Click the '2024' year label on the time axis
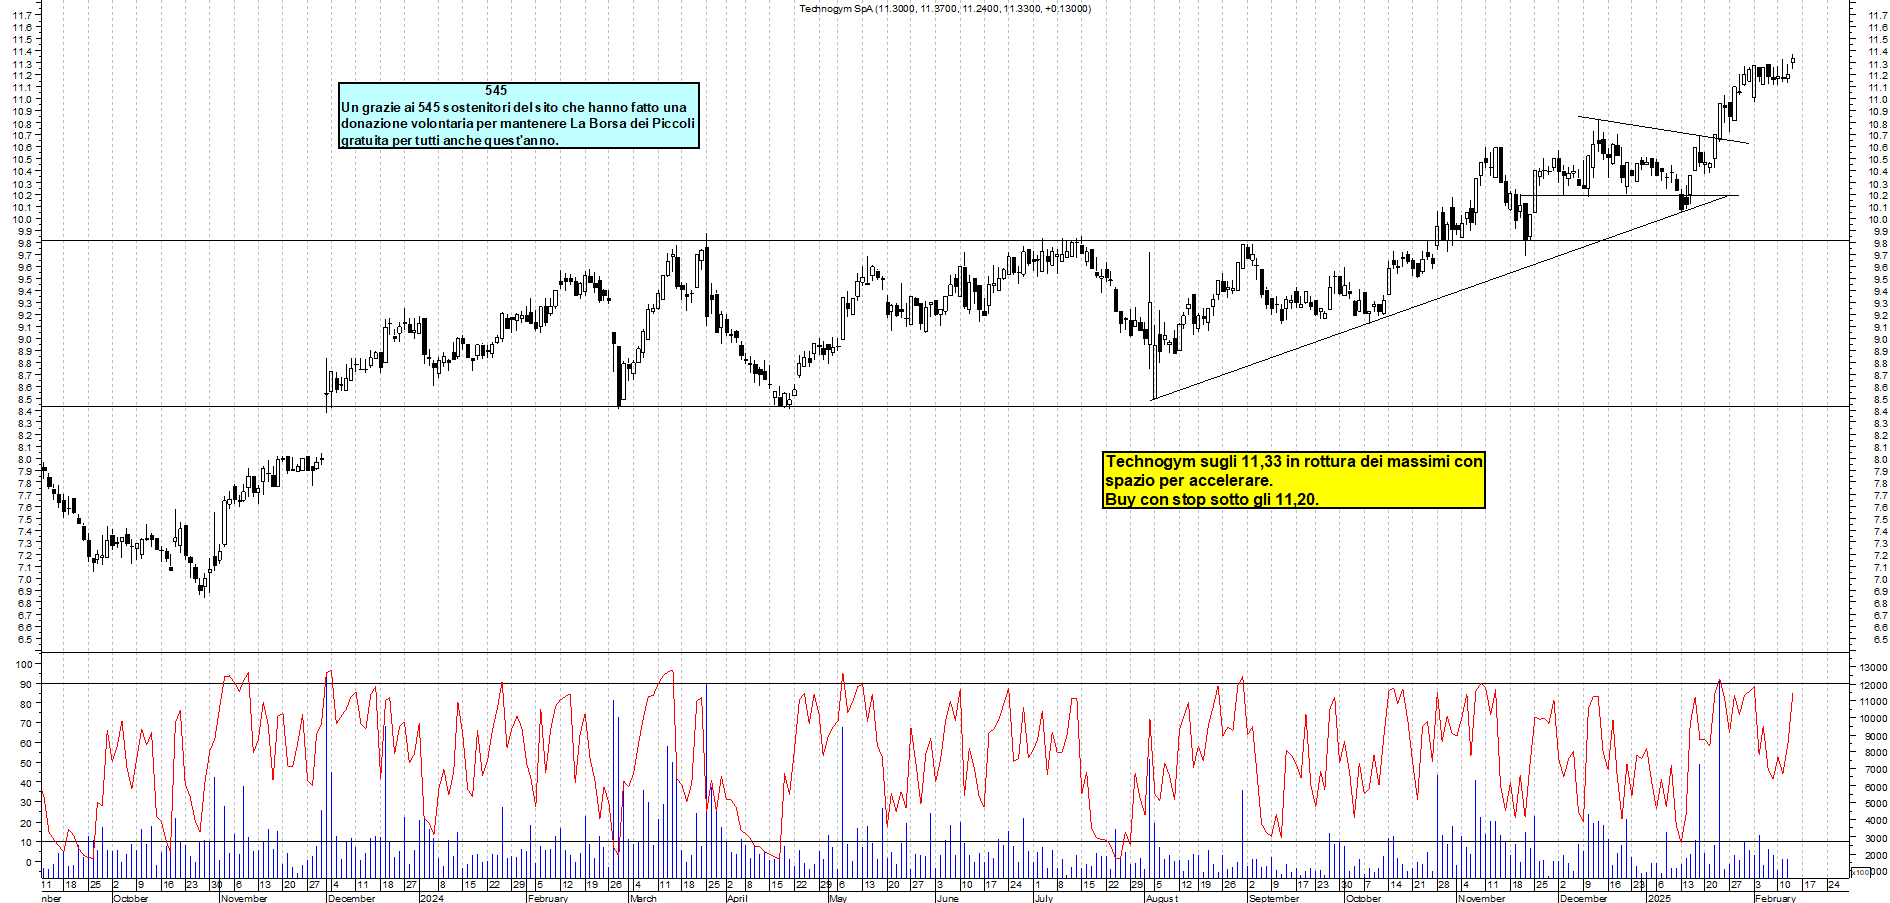This screenshot has width=1890, height=903. [431, 898]
